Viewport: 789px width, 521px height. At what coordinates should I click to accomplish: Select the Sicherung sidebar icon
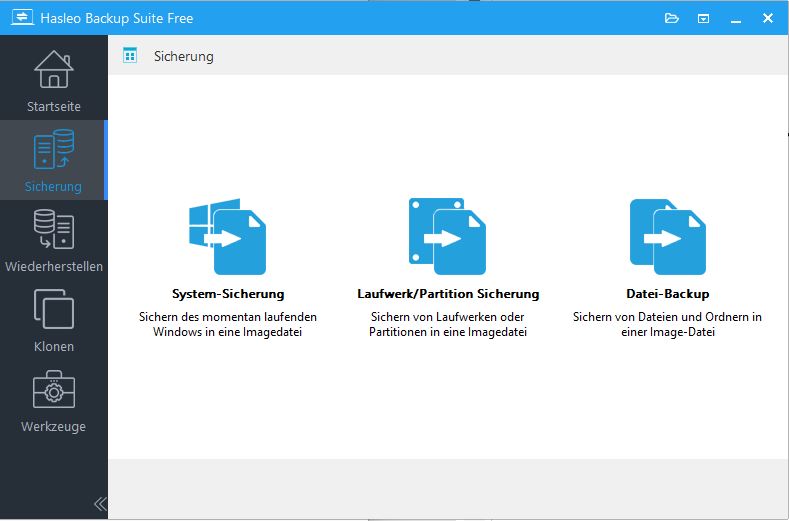coord(54,149)
